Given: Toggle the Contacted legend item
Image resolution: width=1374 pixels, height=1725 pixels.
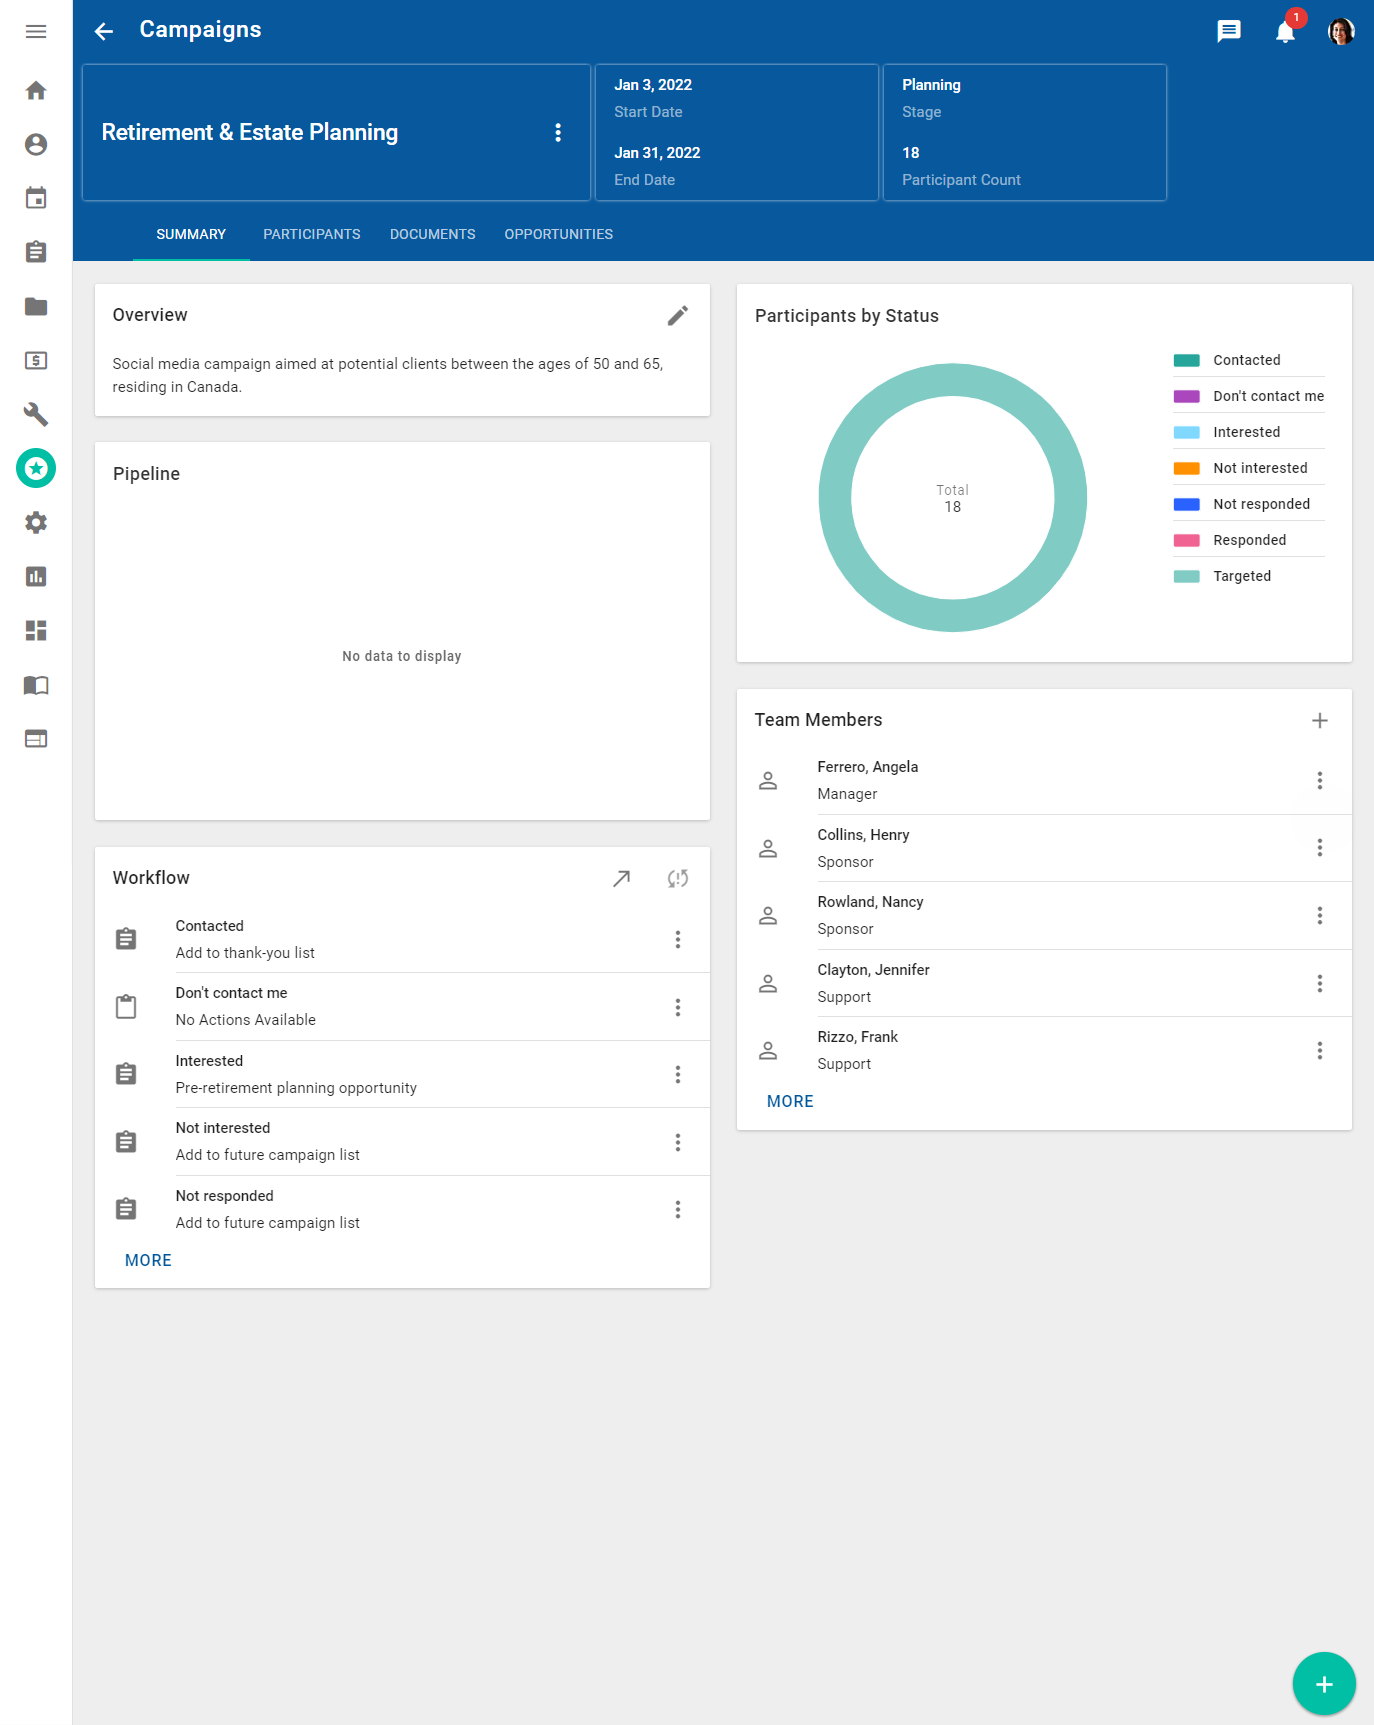Looking at the screenshot, I should (1246, 360).
